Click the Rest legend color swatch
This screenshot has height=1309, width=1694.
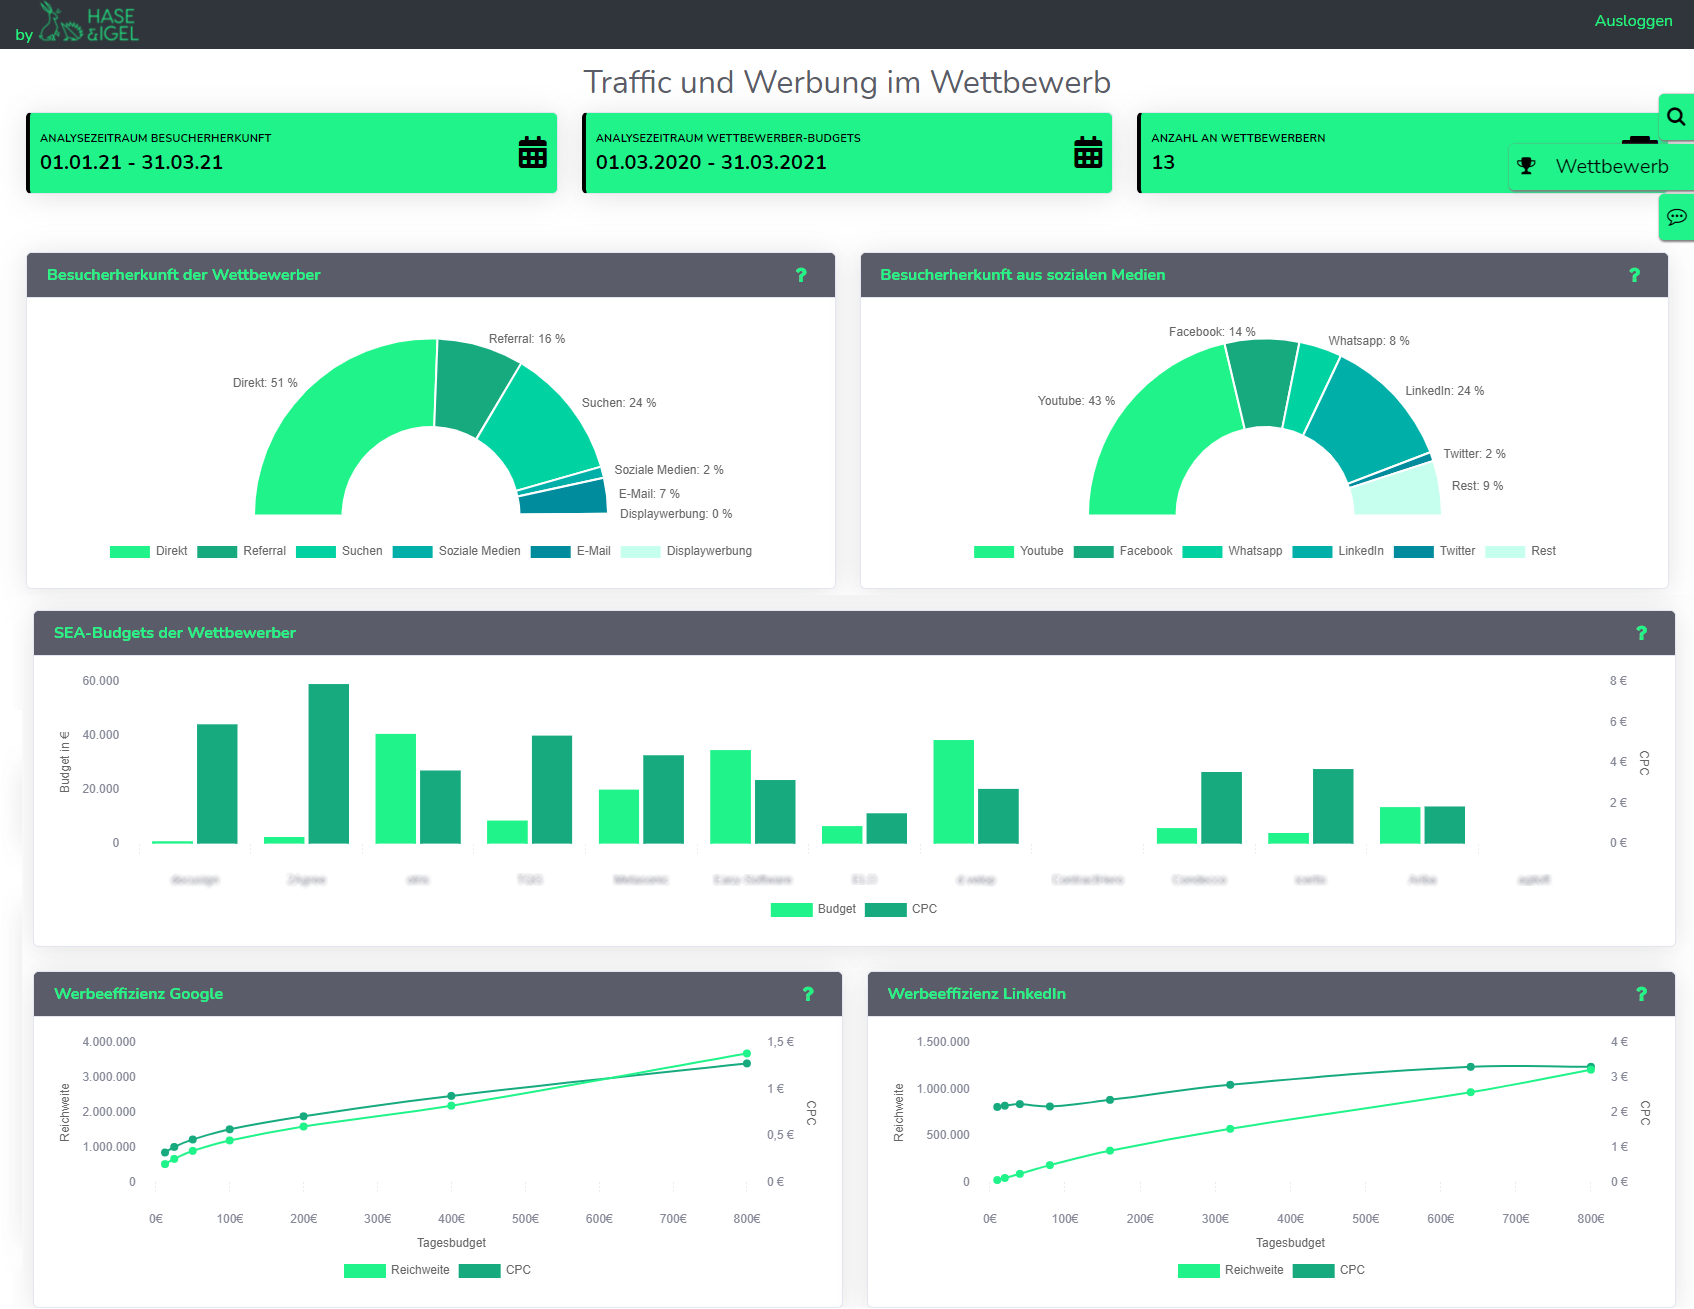pos(1505,552)
